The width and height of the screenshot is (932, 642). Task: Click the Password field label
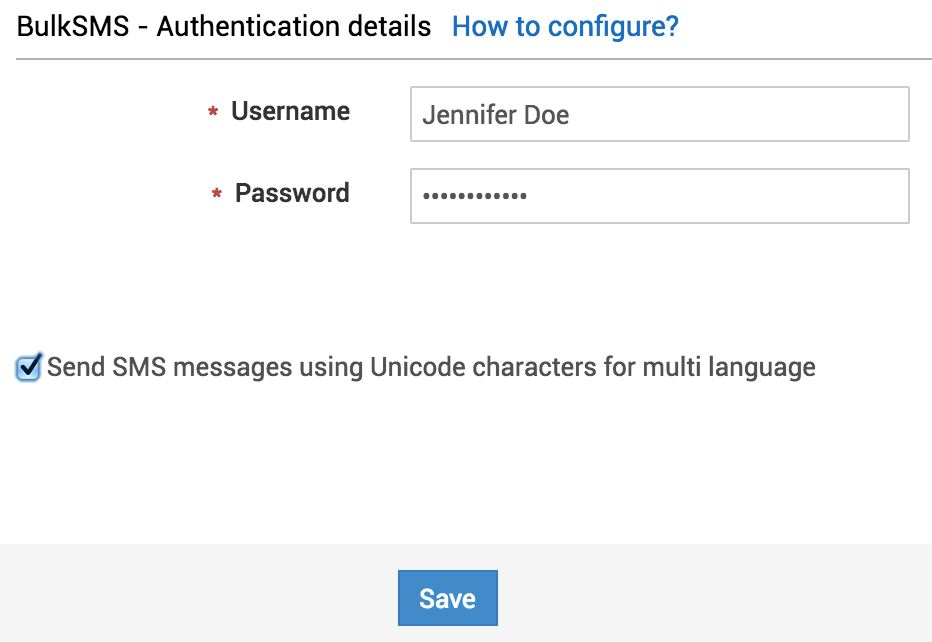point(292,193)
